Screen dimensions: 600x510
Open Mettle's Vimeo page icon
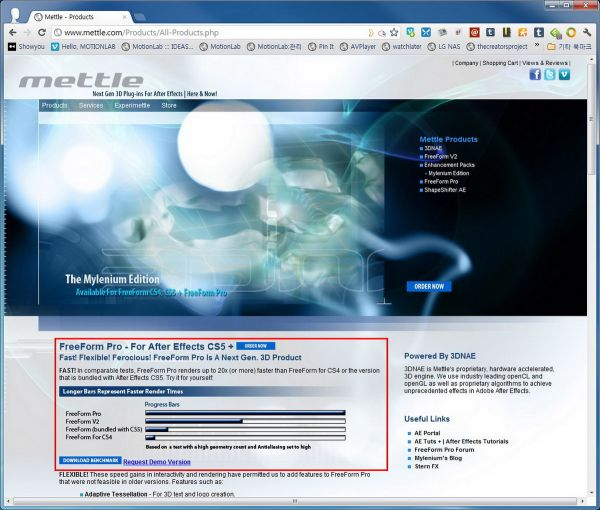point(564,74)
